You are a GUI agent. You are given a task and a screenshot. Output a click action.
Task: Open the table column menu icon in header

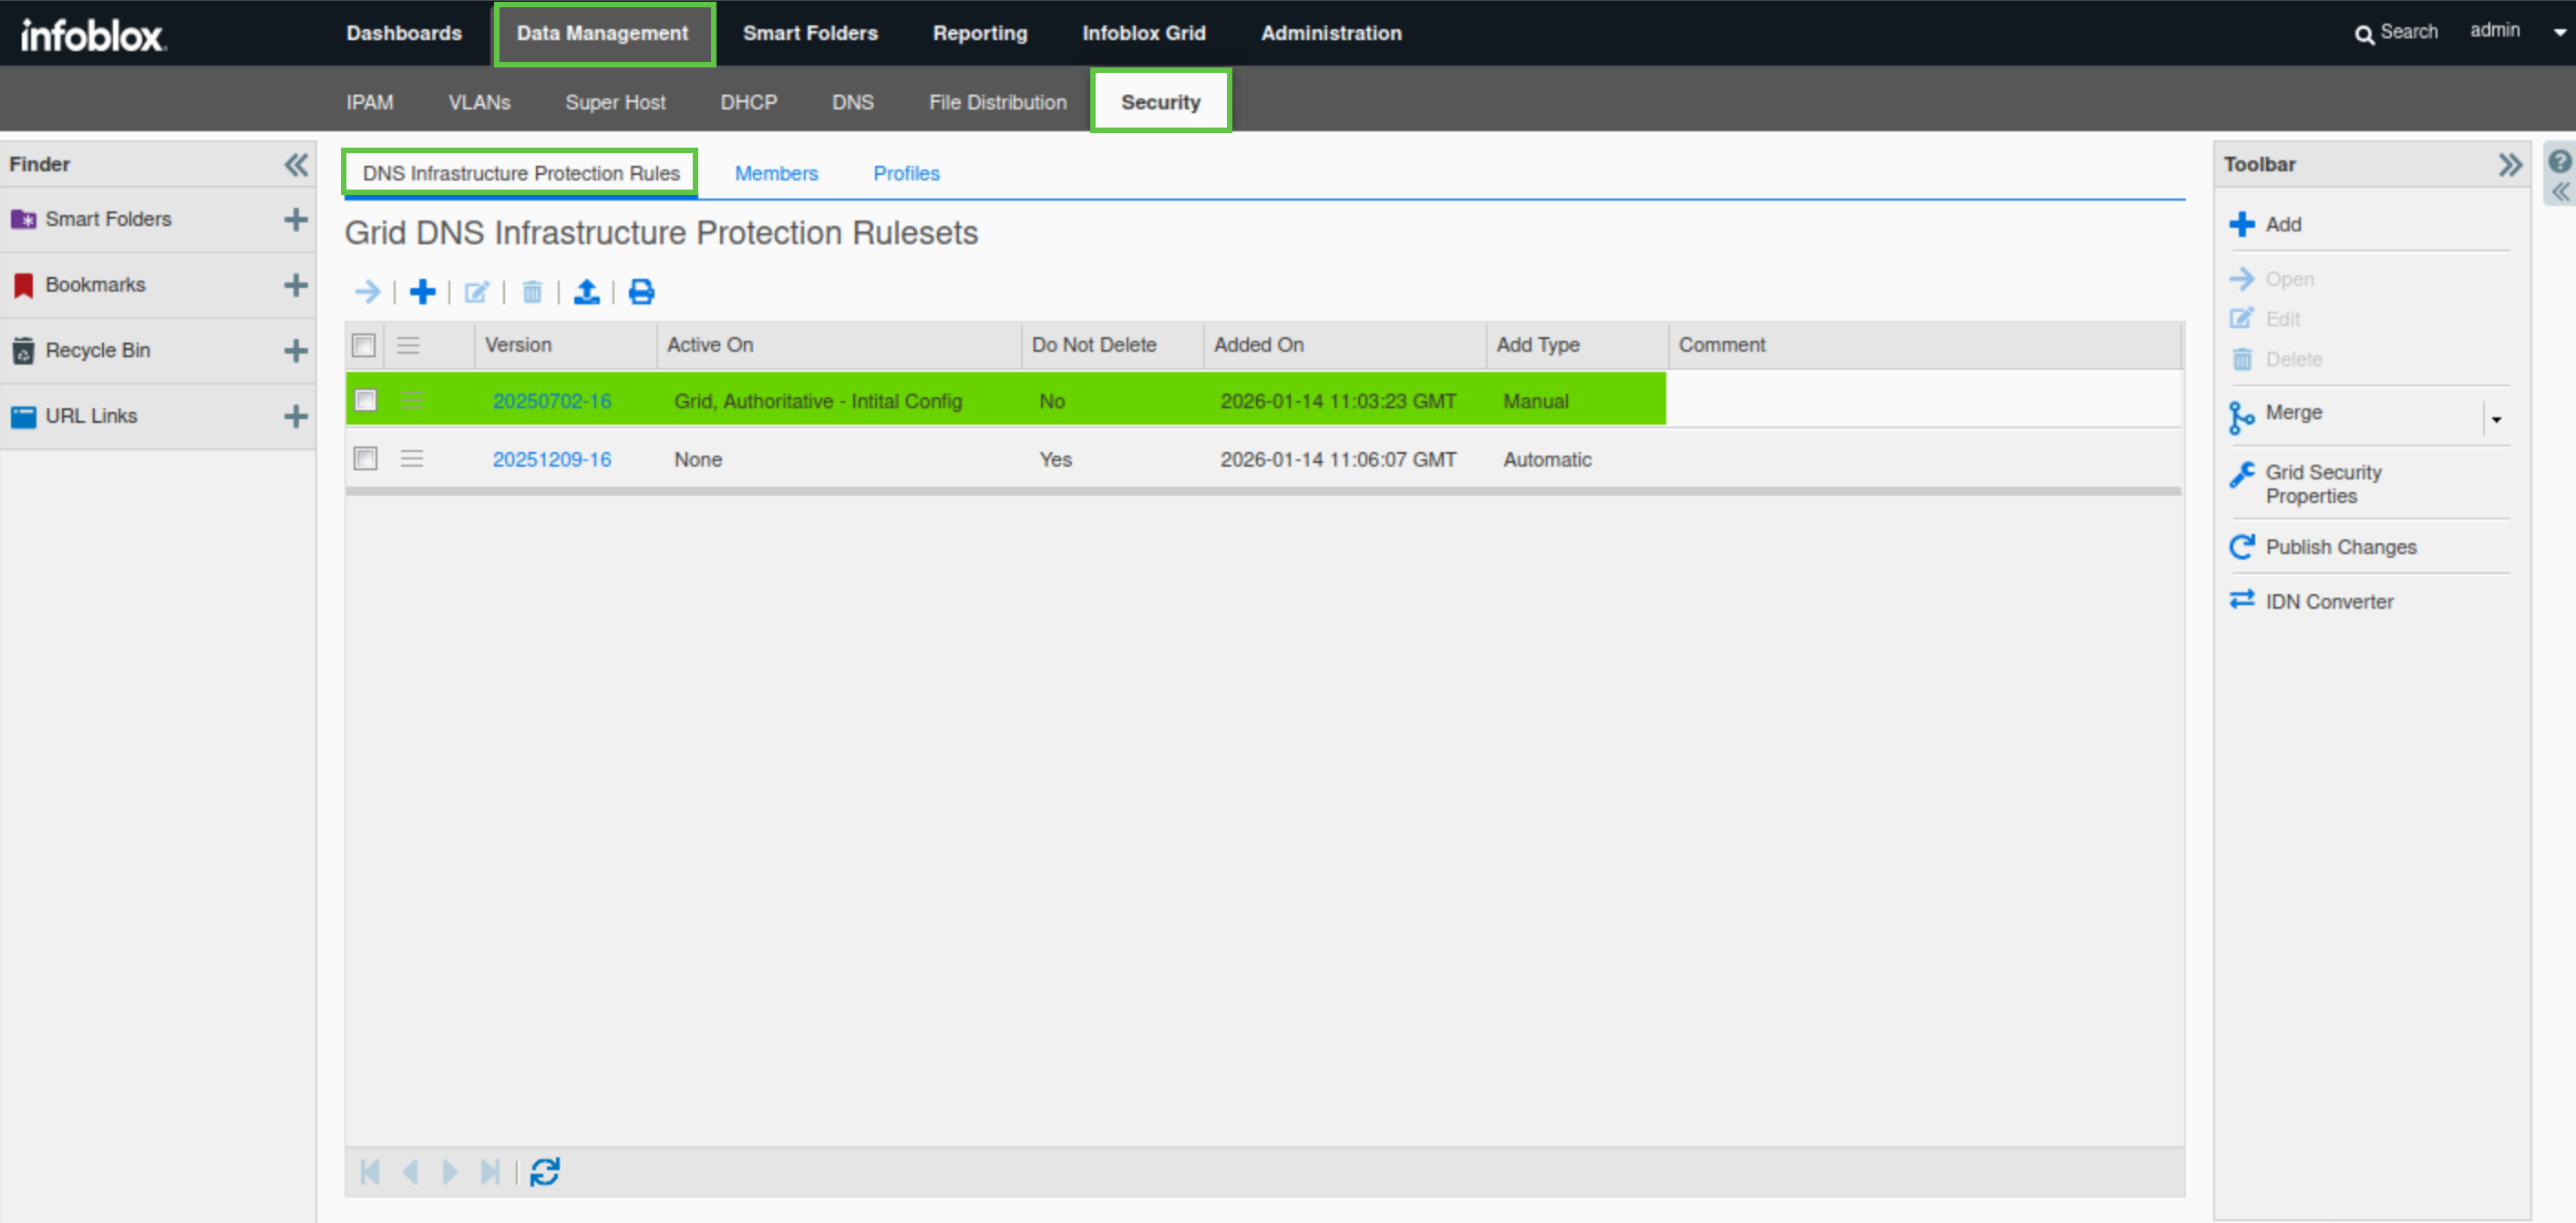pos(408,346)
